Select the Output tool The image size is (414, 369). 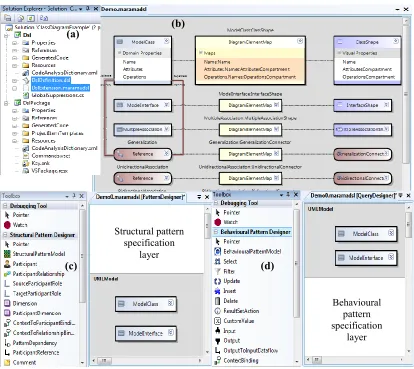pos(227,341)
